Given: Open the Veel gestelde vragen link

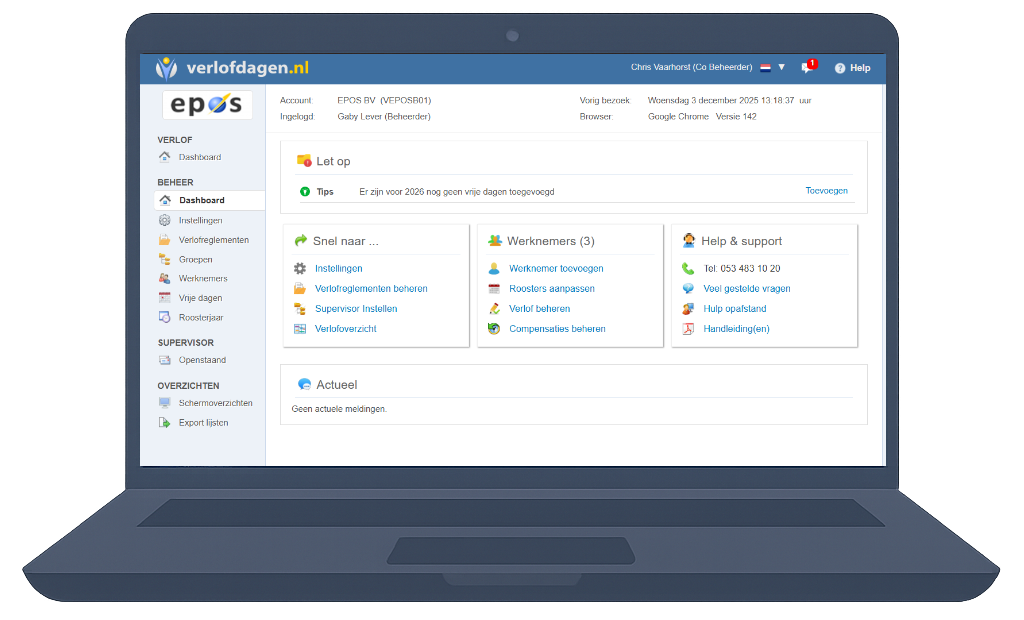Looking at the screenshot, I should click(x=747, y=289).
